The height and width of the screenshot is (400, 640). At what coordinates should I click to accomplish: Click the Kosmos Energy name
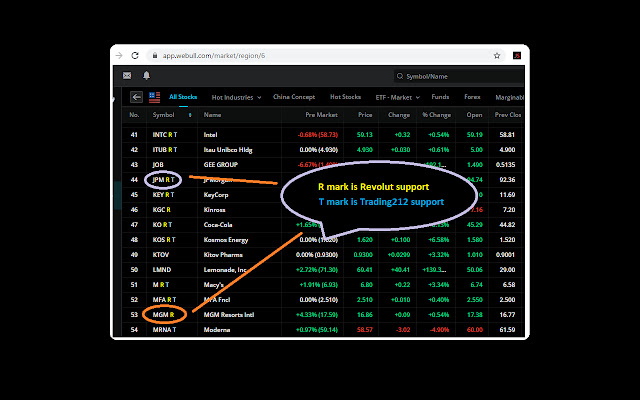coord(226,240)
